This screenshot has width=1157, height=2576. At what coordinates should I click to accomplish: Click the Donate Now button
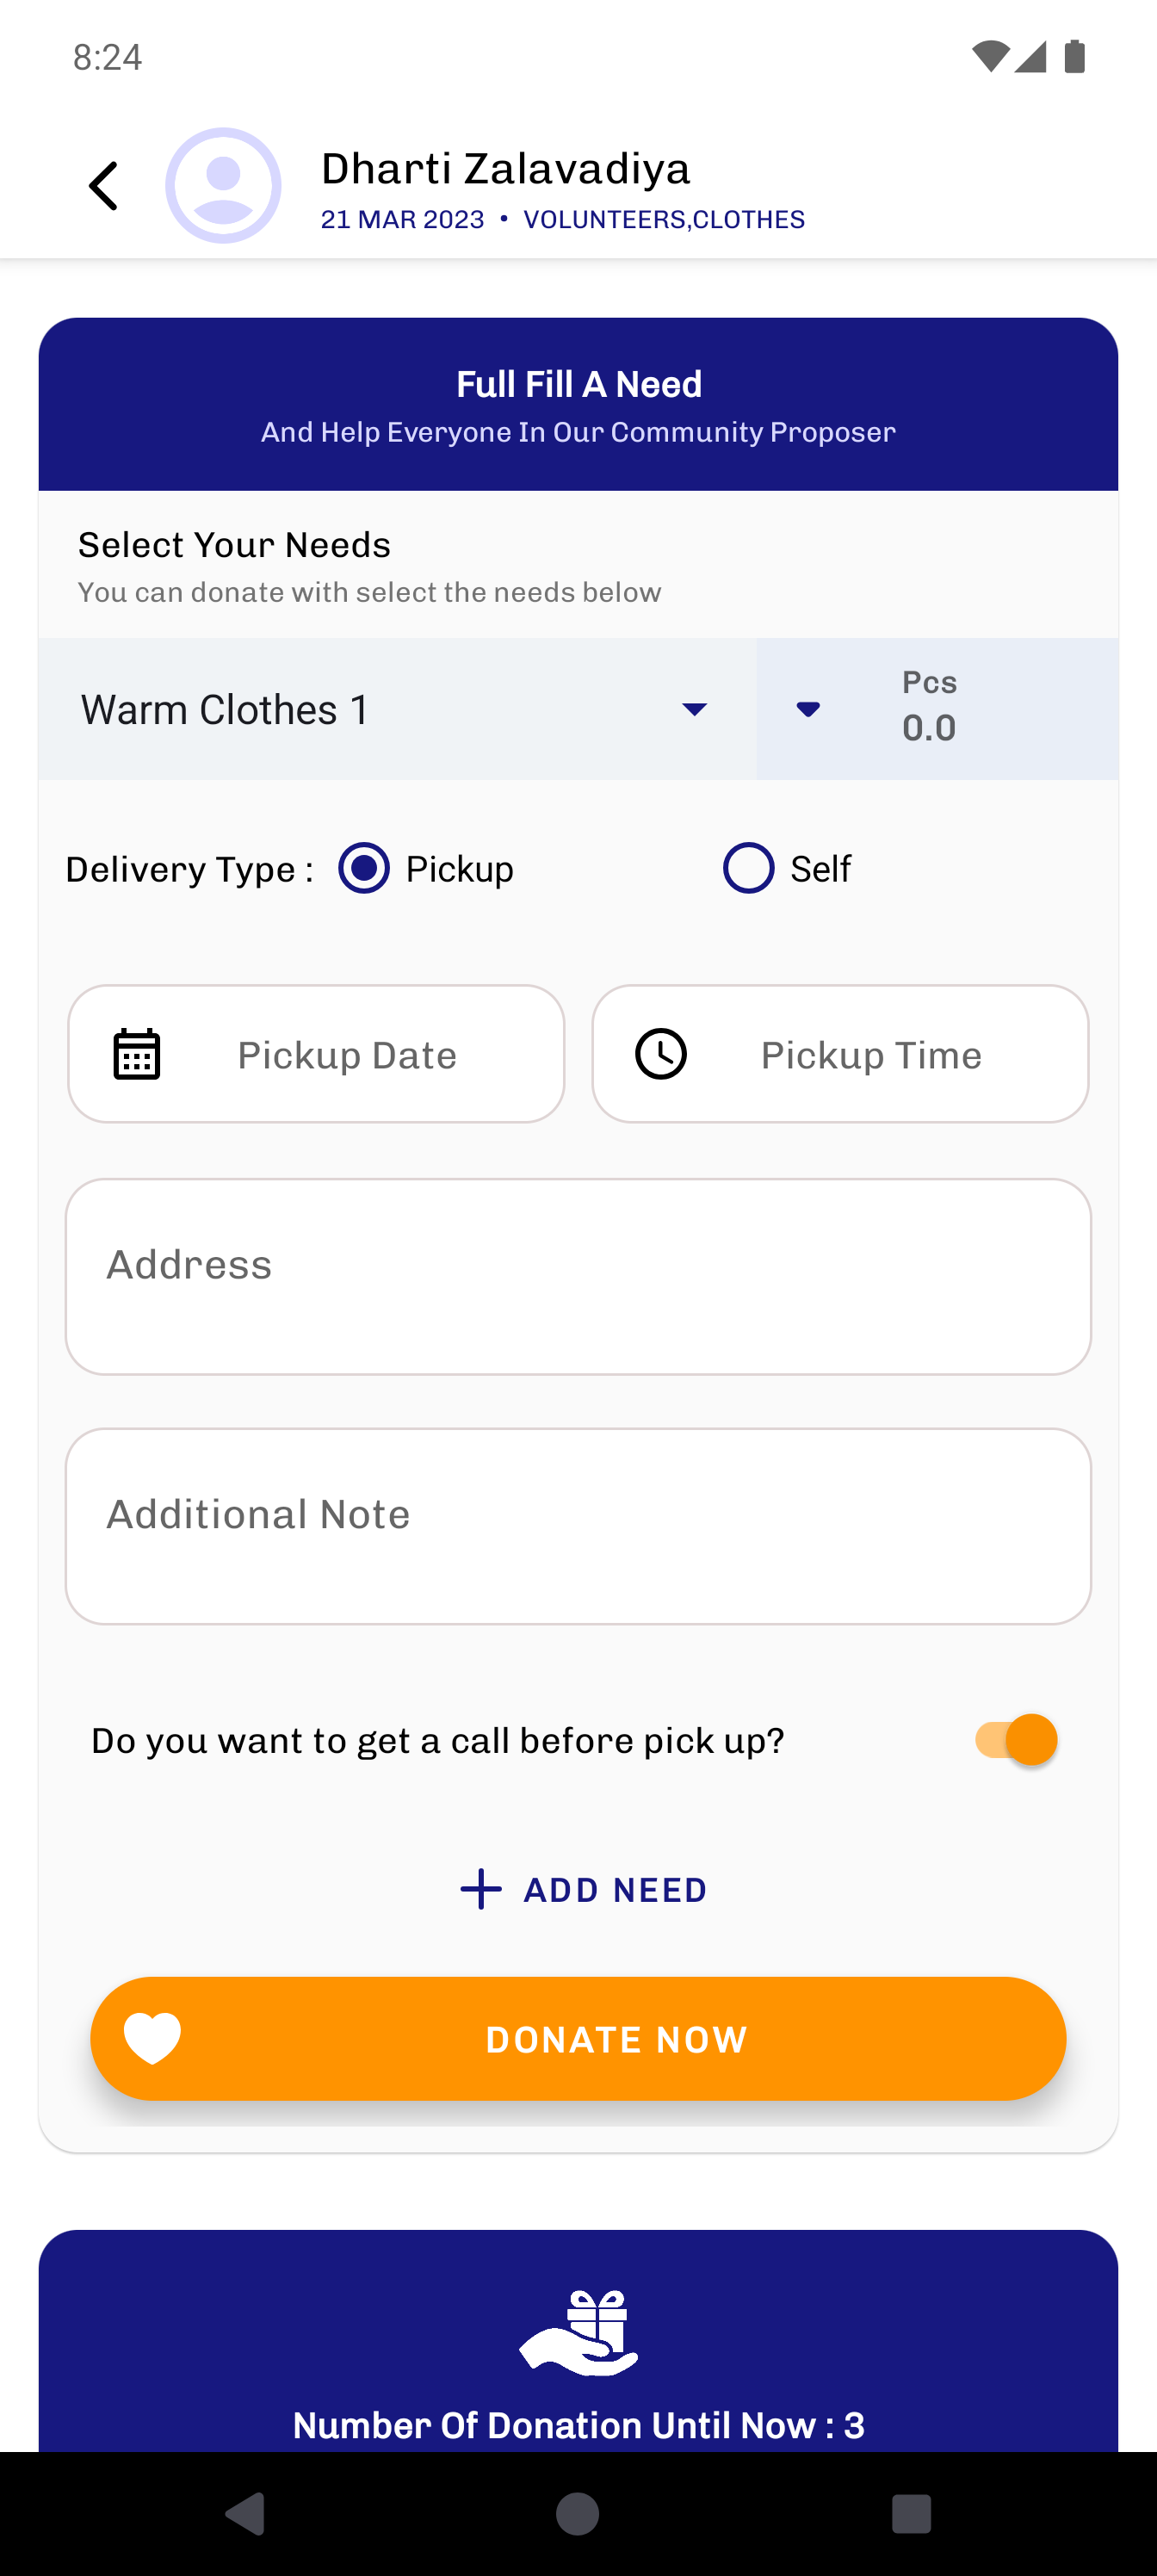click(x=578, y=2038)
